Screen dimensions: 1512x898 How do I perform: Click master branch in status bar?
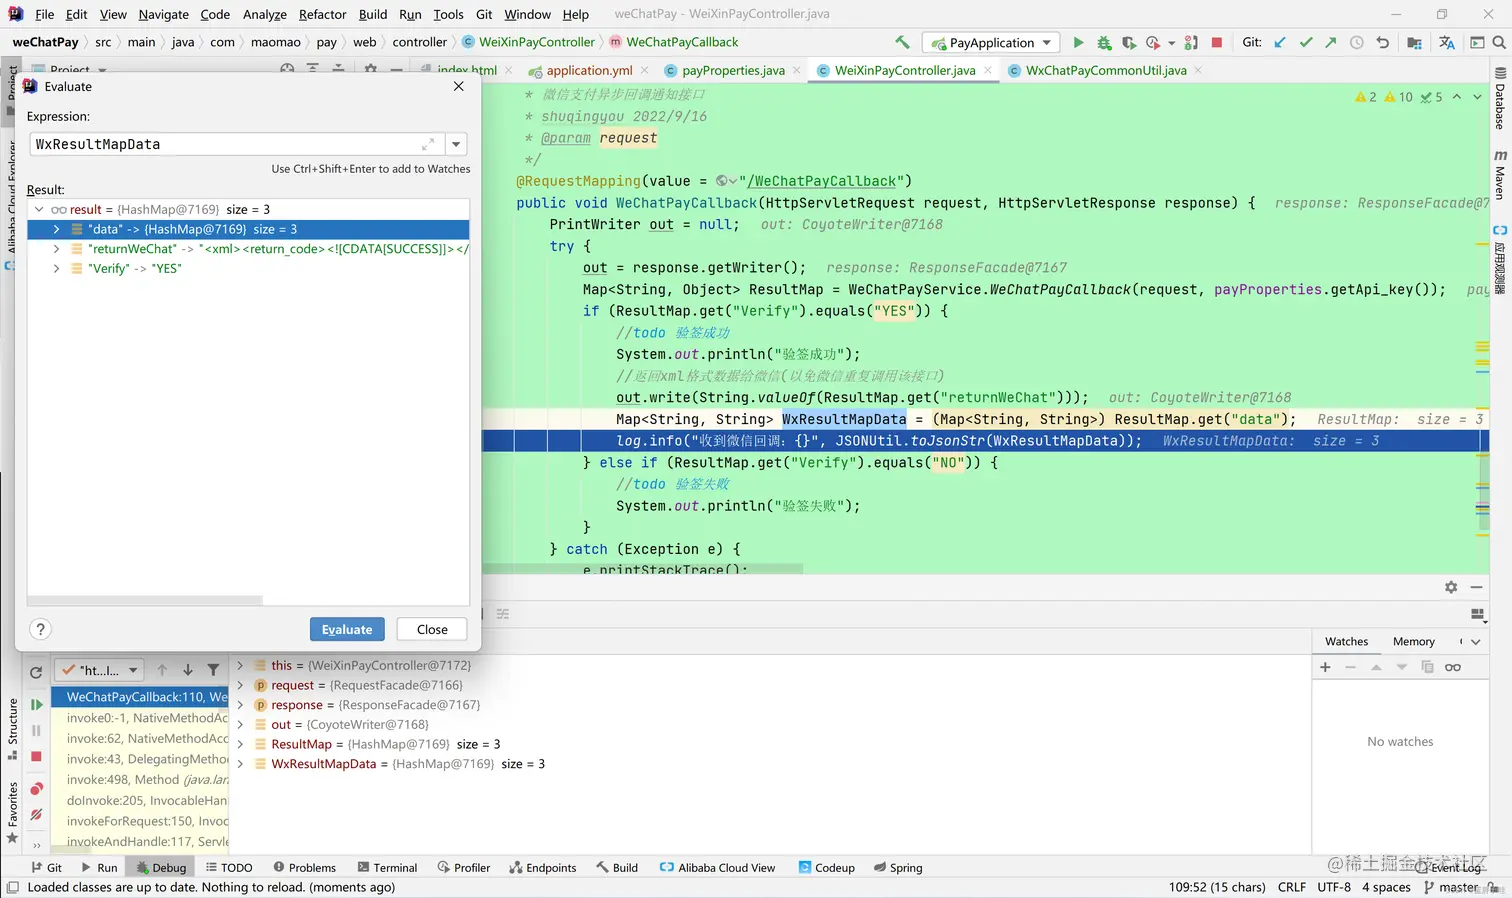click(1451, 887)
